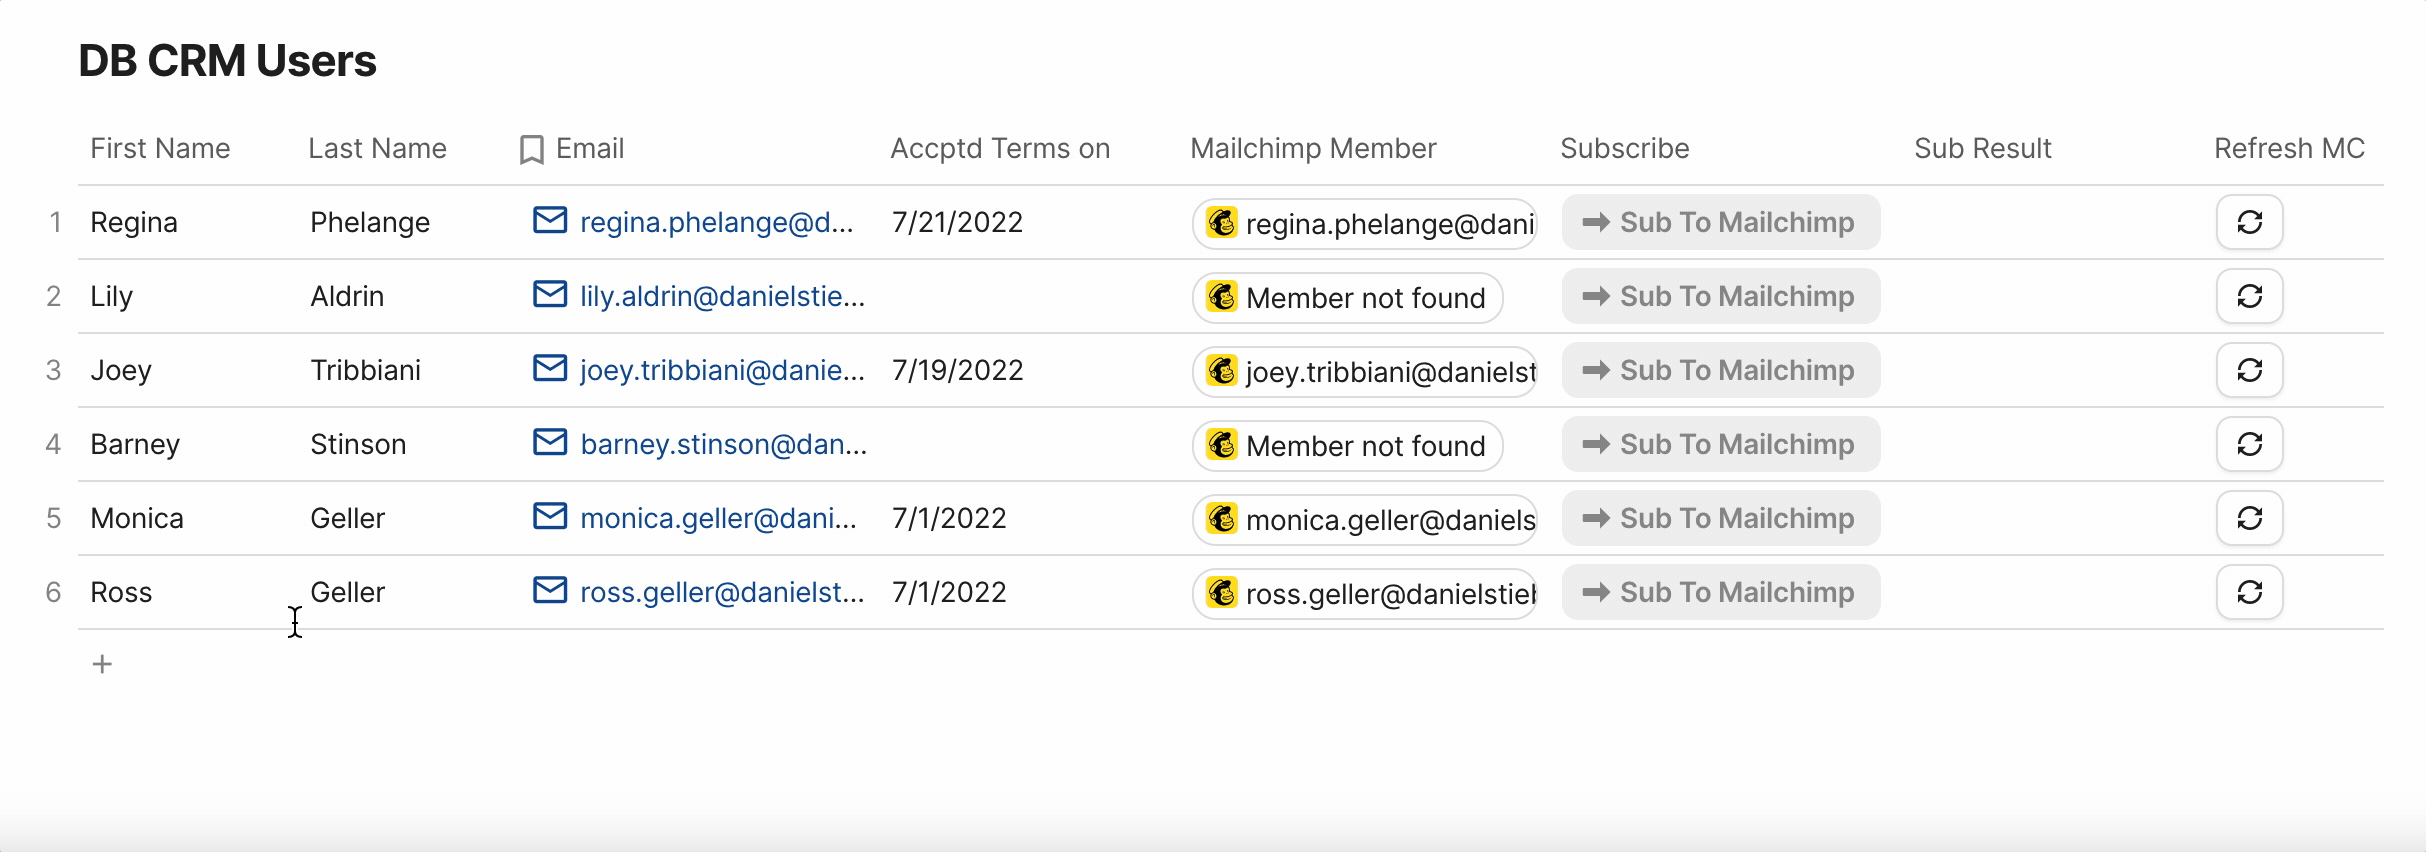Click Barney's Member not found chip
The height and width of the screenshot is (852, 2426).
[1348, 445]
